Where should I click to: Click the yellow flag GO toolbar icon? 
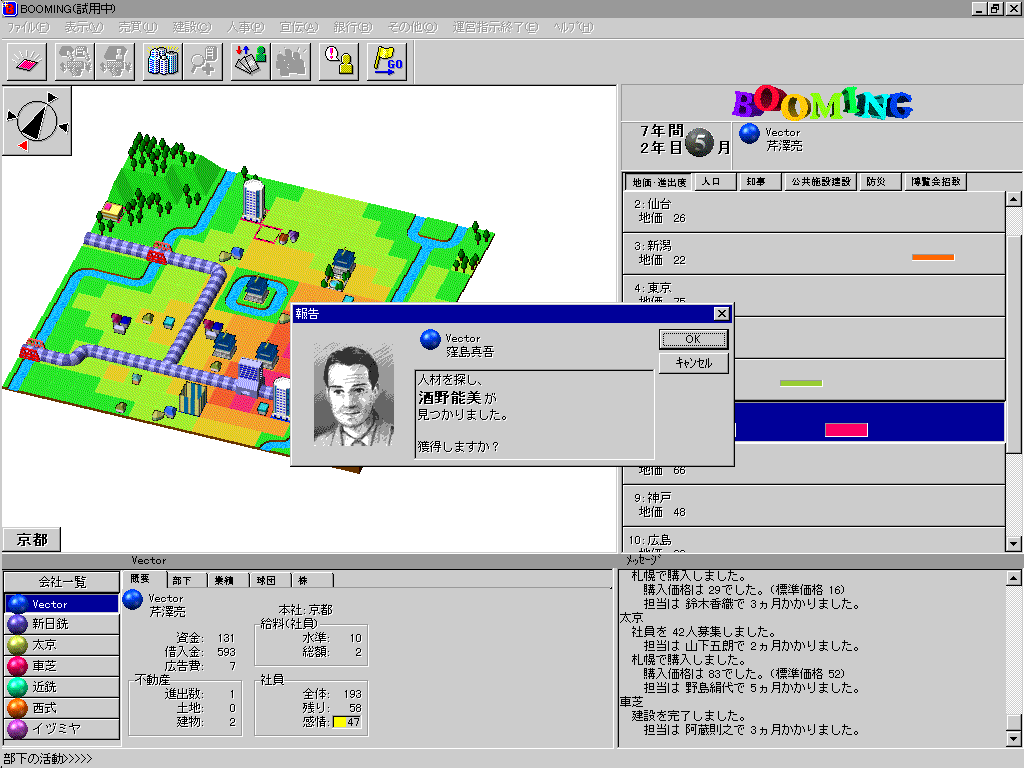click(387, 62)
